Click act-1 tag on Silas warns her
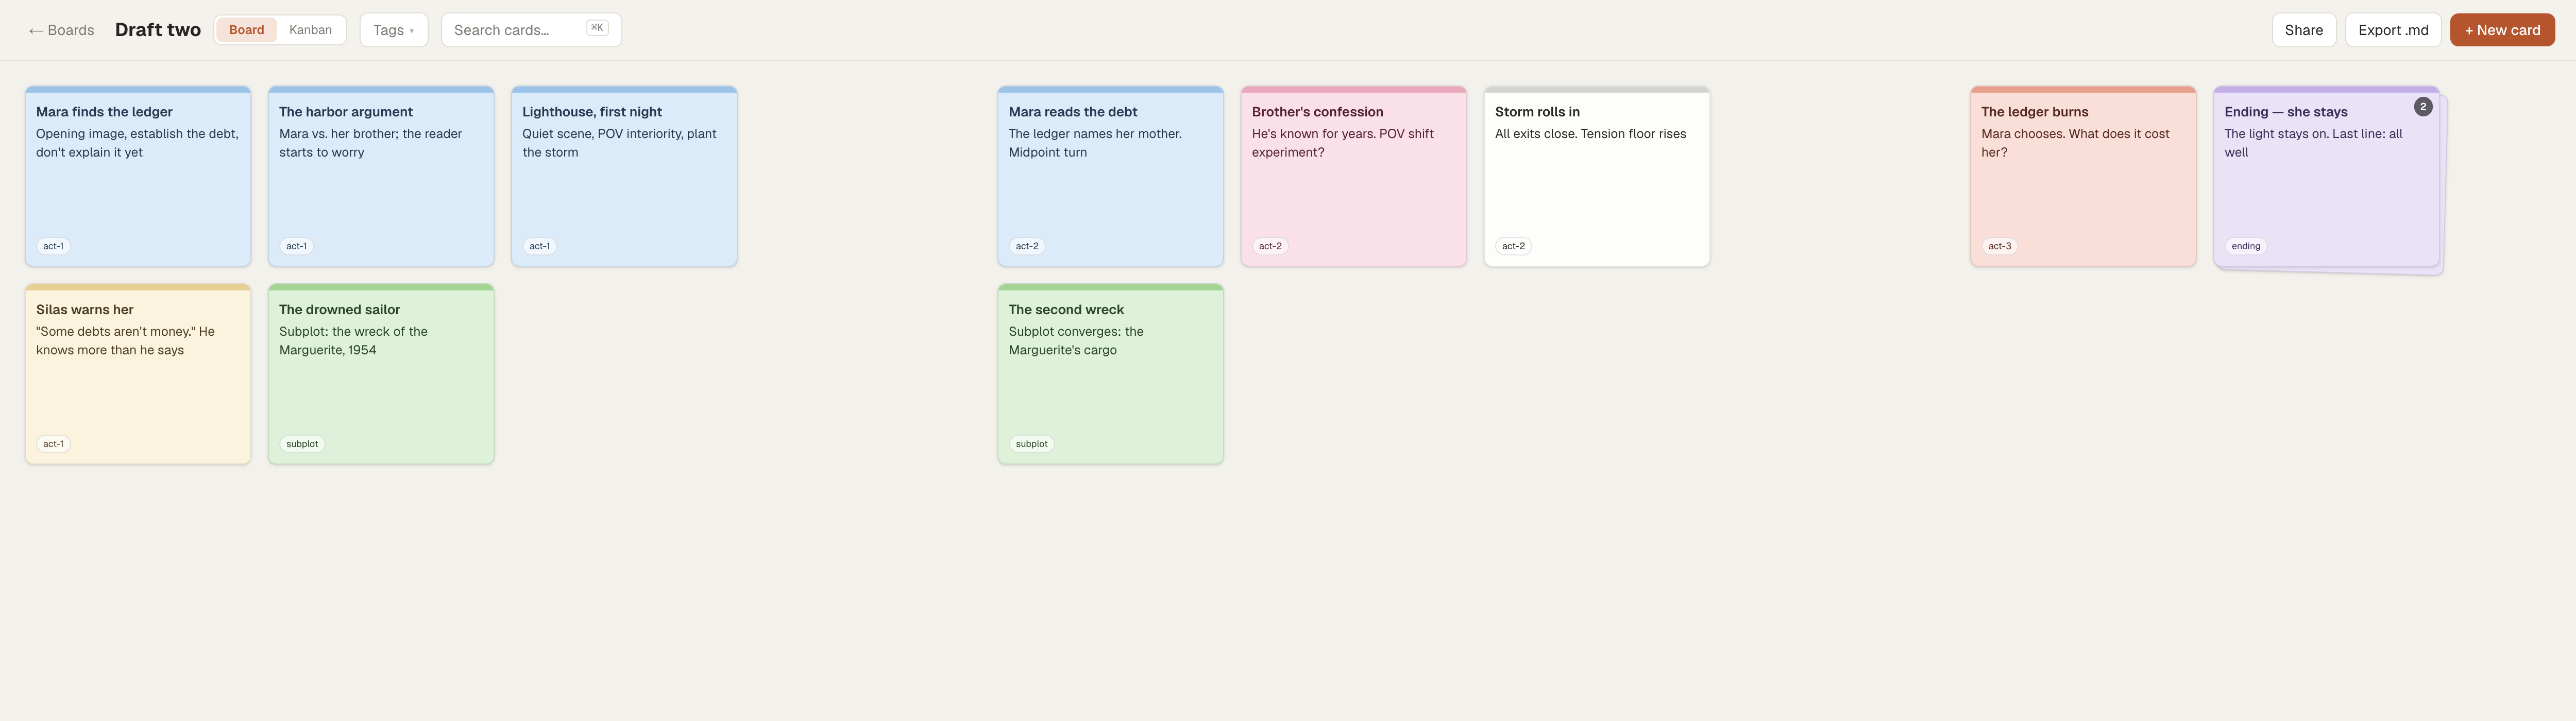This screenshot has height=721, width=2576. click(53, 444)
